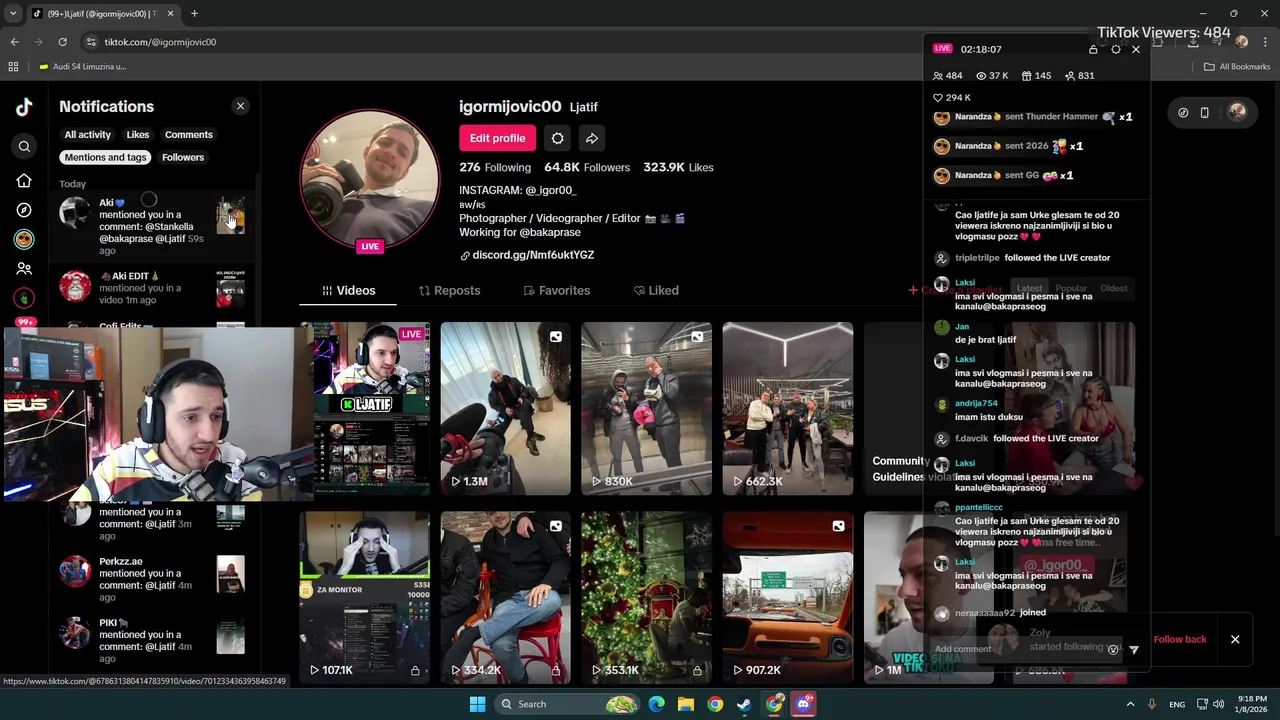Filter notifications by Likes
Image resolution: width=1280 pixels, height=720 pixels.
click(x=138, y=135)
